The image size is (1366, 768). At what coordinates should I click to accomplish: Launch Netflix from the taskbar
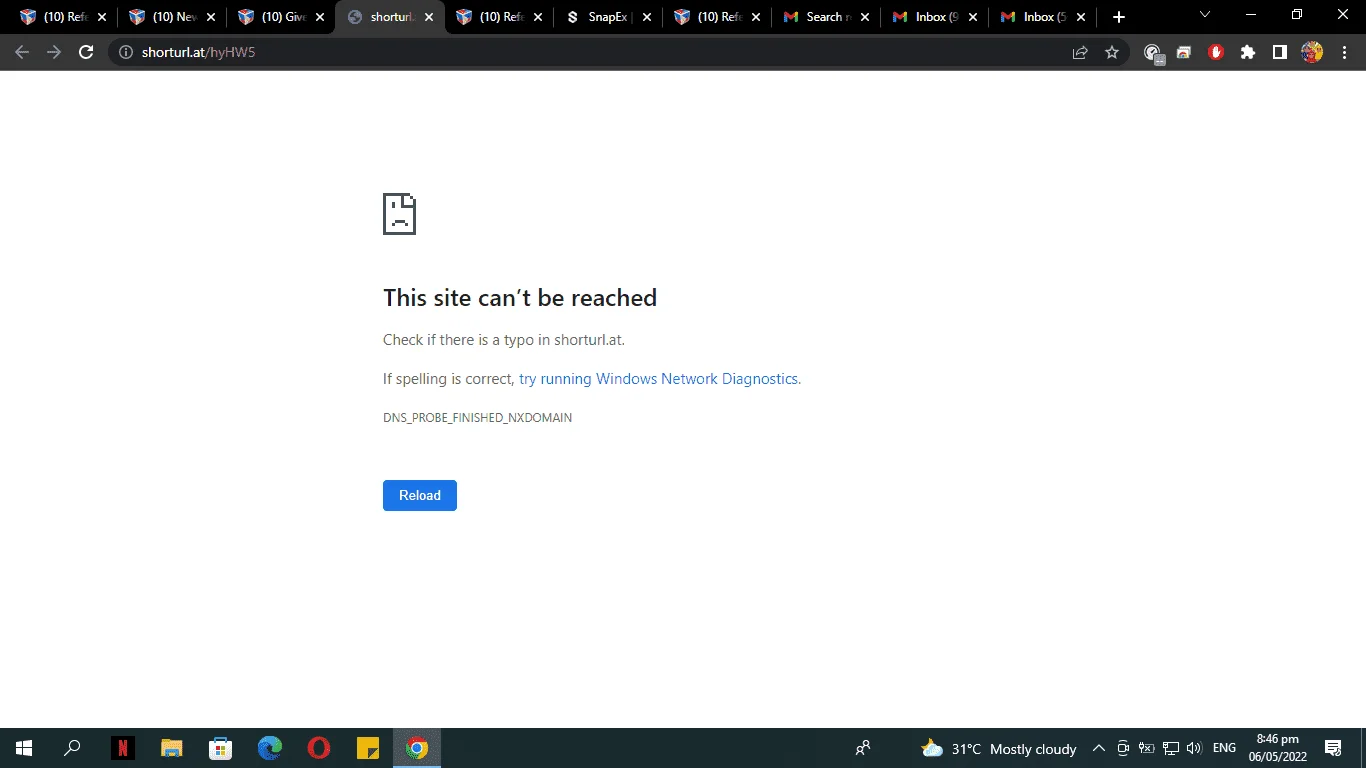(x=122, y=748)
